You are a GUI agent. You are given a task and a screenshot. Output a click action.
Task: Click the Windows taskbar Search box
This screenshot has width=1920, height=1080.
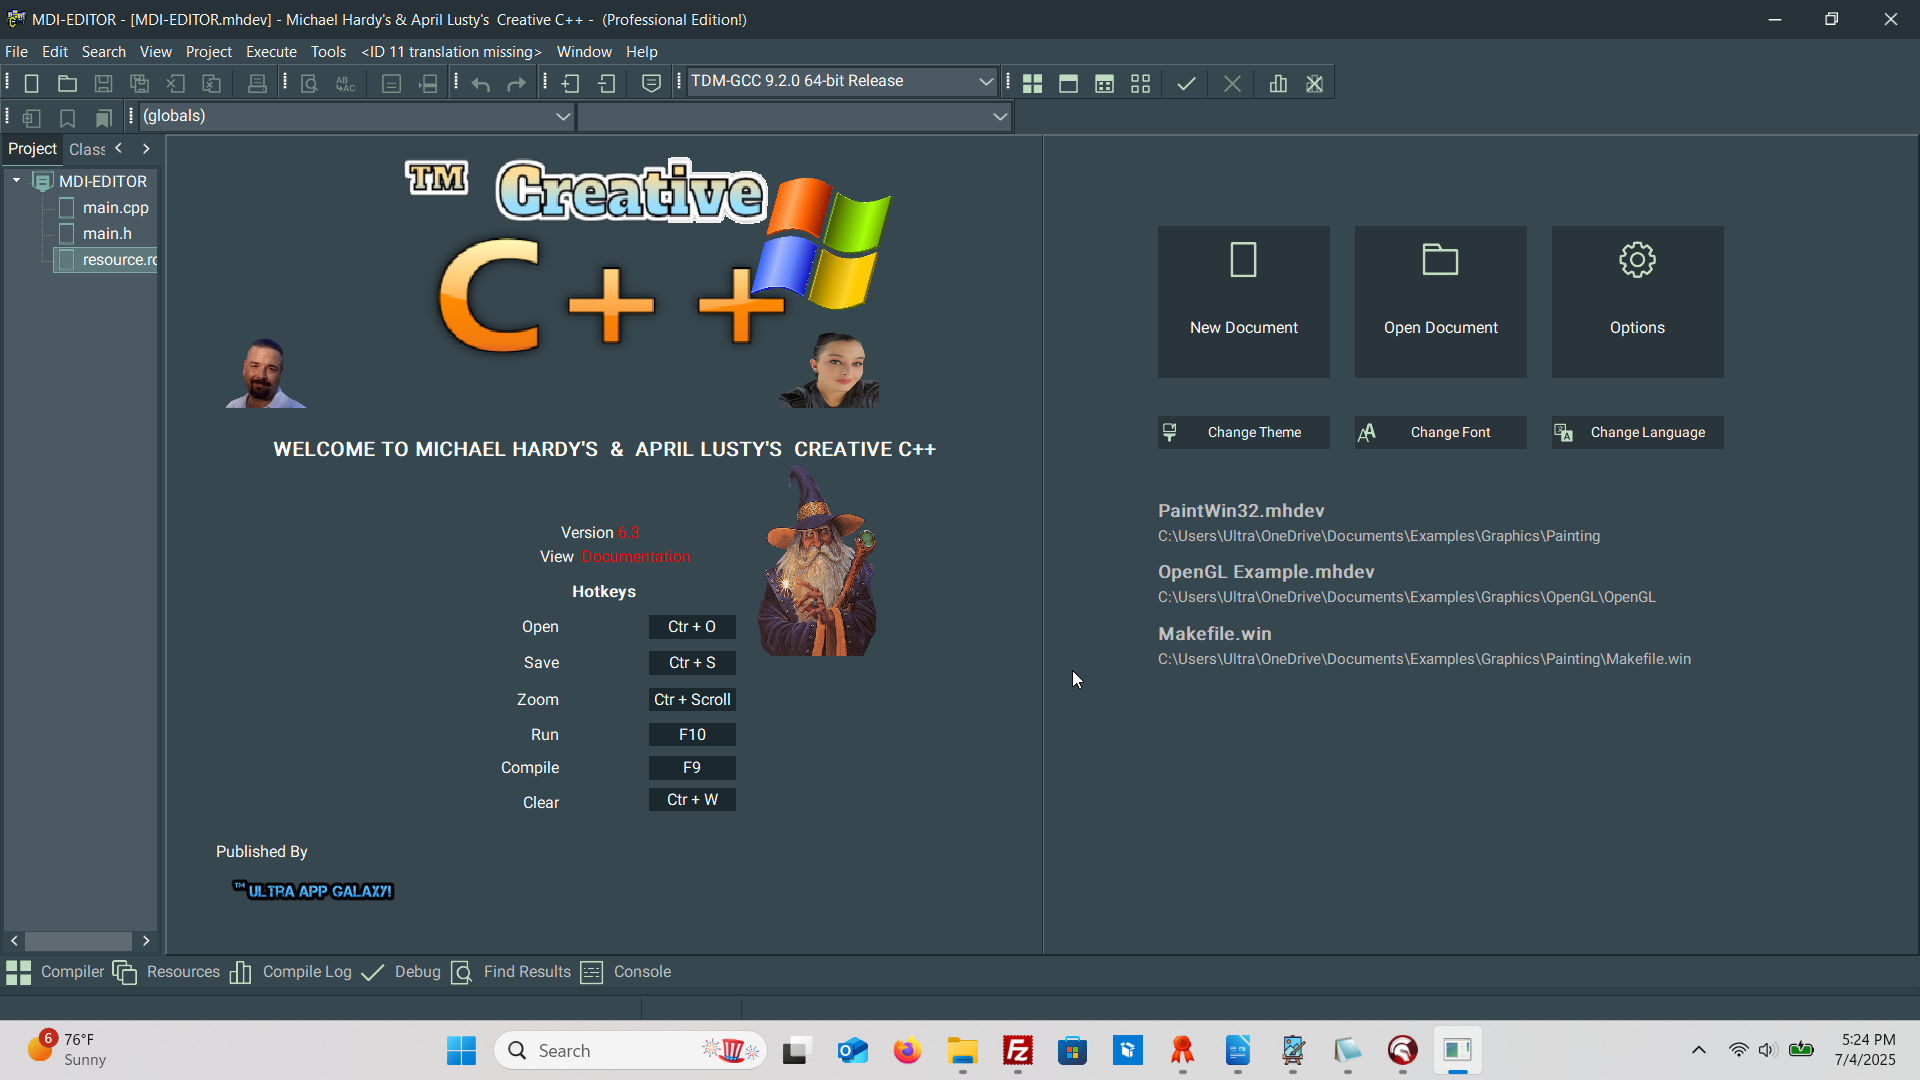(630, 1050)
